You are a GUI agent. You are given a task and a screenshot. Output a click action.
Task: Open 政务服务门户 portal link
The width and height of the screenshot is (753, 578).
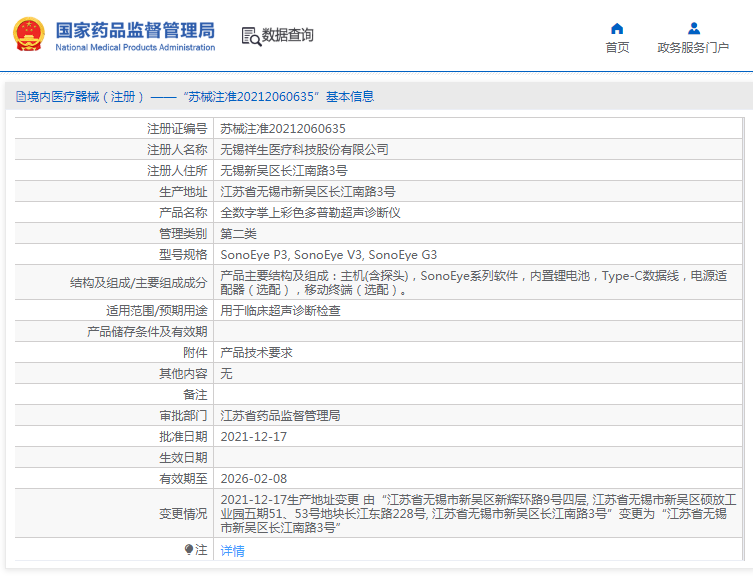click(693, 48)
